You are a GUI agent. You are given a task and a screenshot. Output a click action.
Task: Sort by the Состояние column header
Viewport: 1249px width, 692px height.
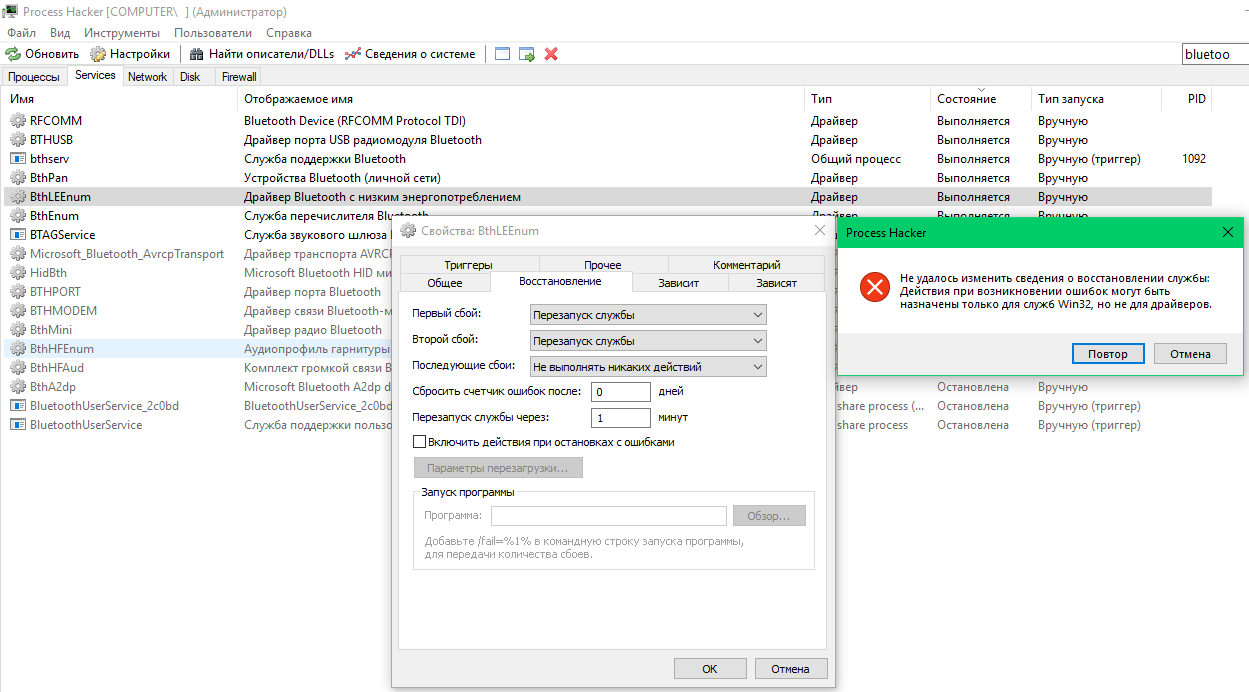(981, 99)
